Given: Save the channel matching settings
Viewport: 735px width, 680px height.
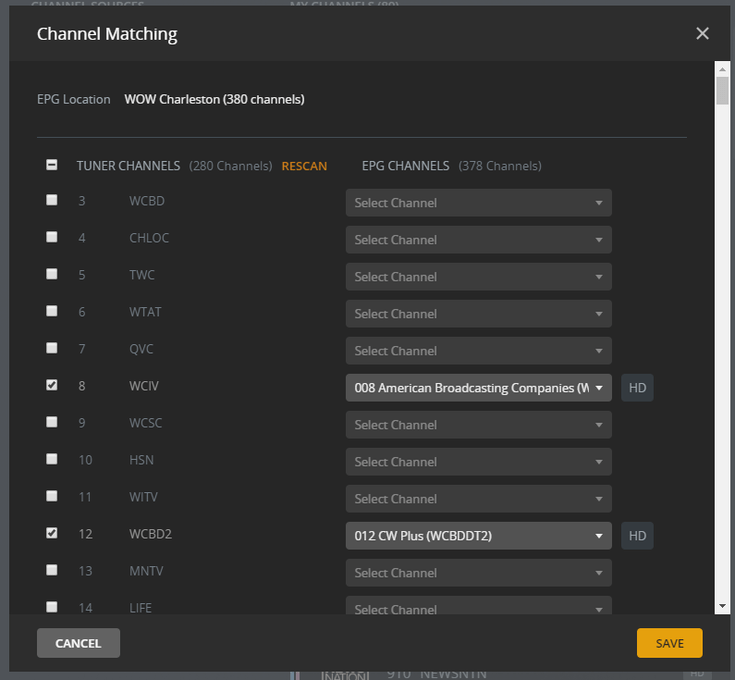Looking at the screenshot, I should point(669,643).
